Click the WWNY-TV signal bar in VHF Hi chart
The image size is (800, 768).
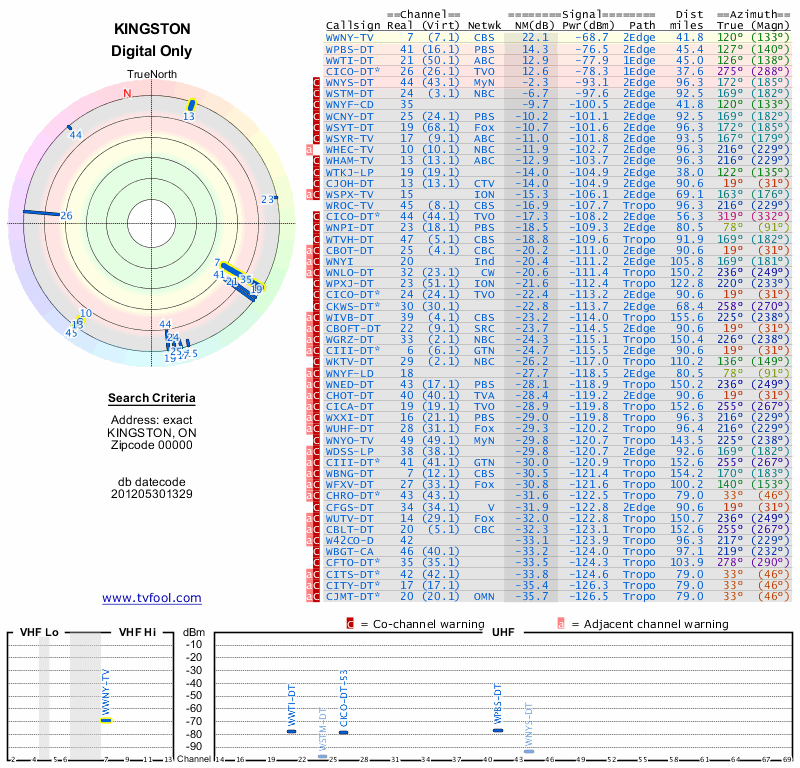click(x=106, y=720)
